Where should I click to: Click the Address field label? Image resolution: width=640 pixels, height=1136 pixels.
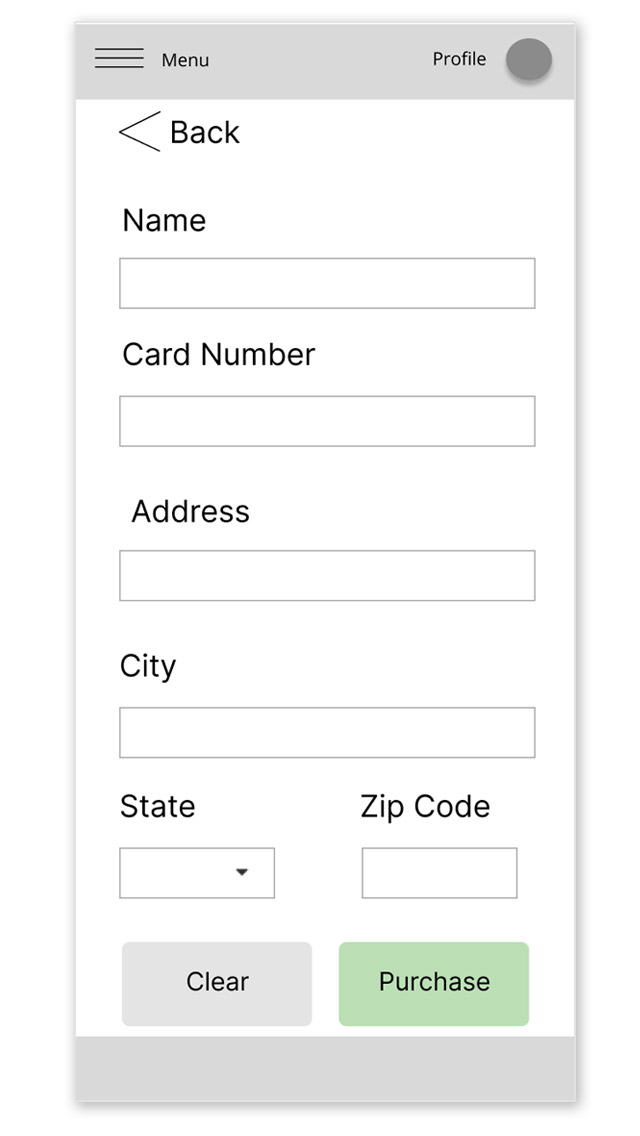tap(190, 512)
